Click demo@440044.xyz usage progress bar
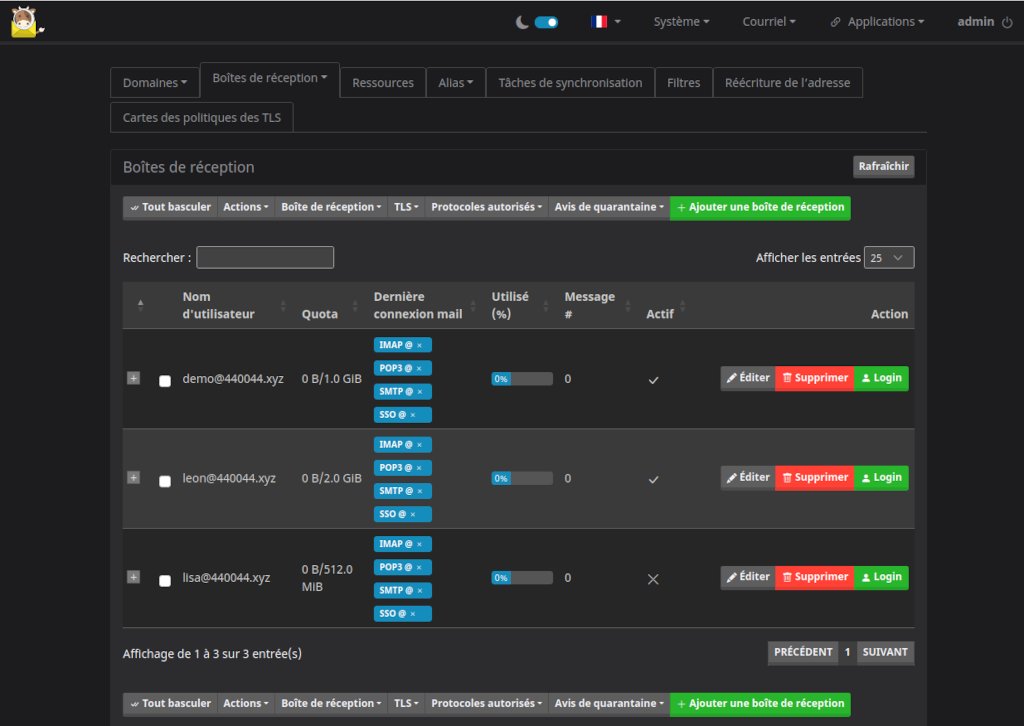The width and height of the screenshot is (1024, 726). coord(522,379)
